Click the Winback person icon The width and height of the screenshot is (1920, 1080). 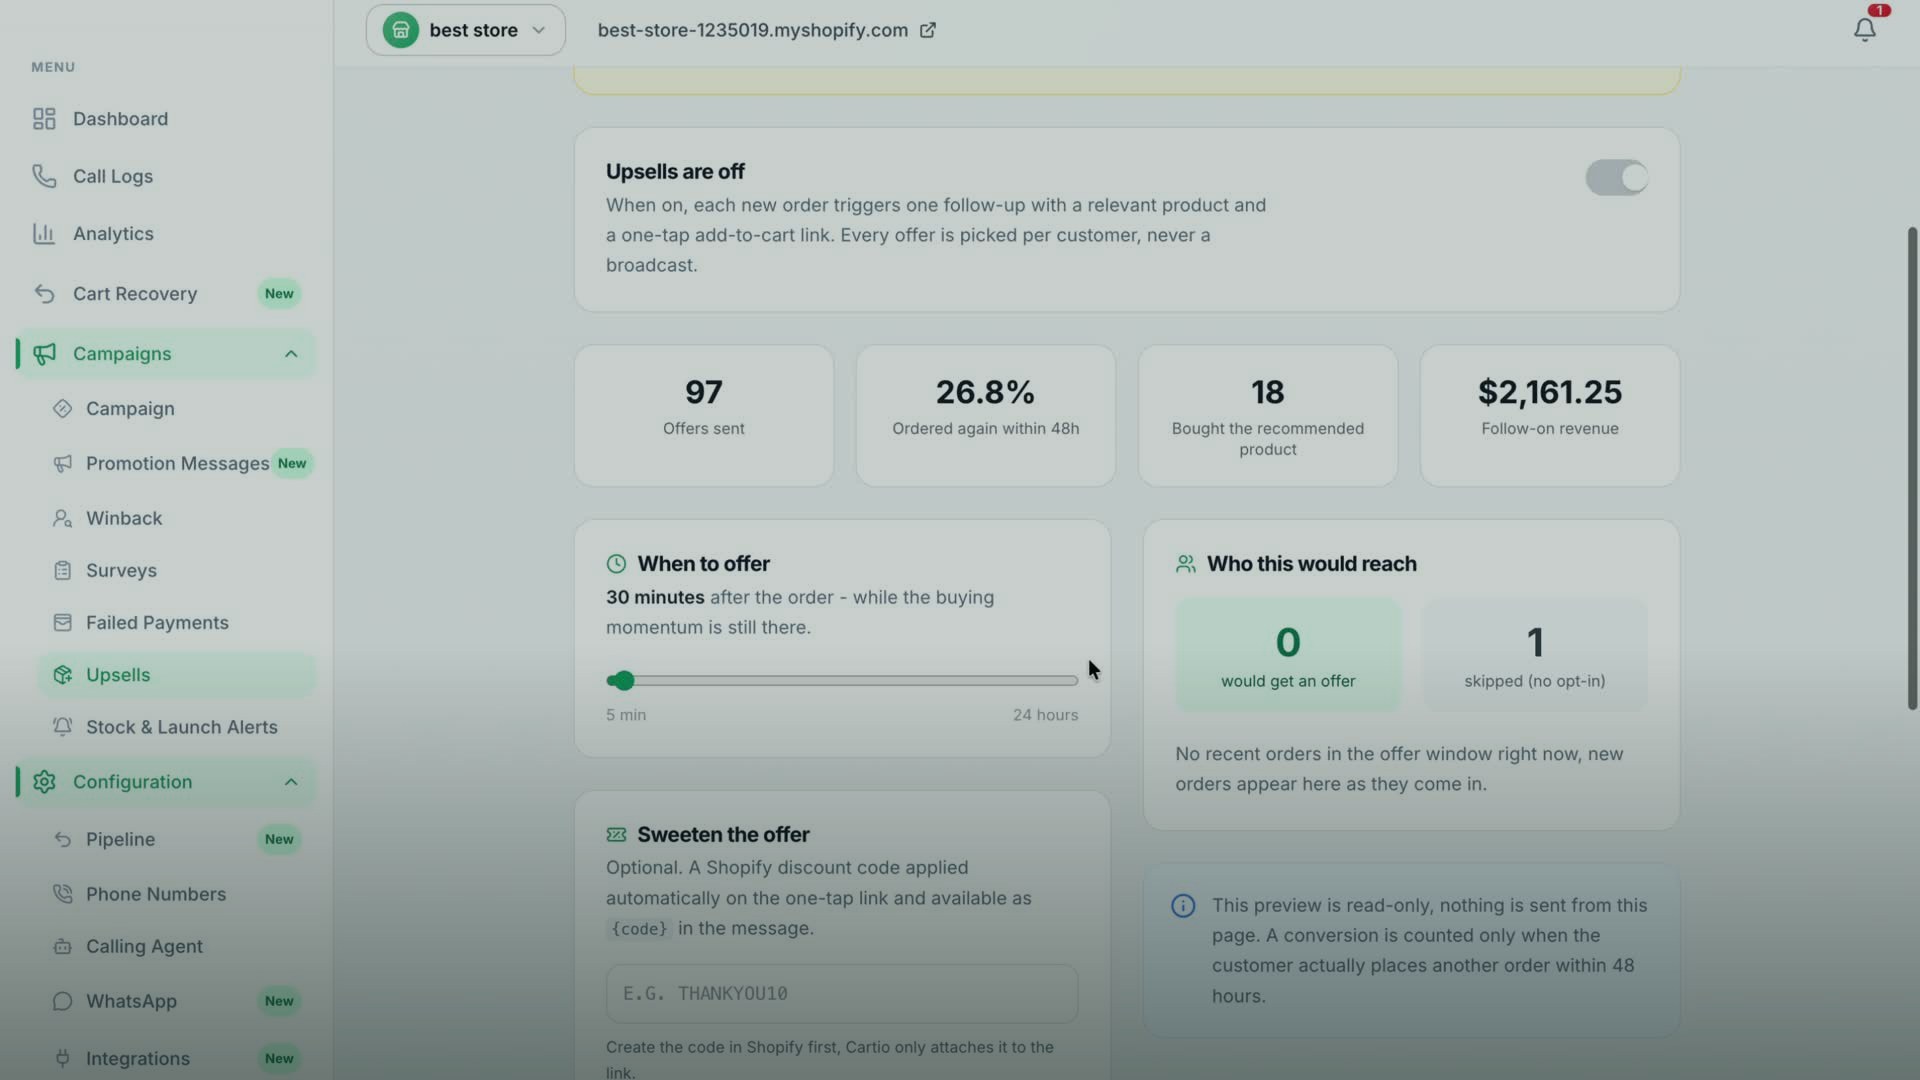(62, 518)
